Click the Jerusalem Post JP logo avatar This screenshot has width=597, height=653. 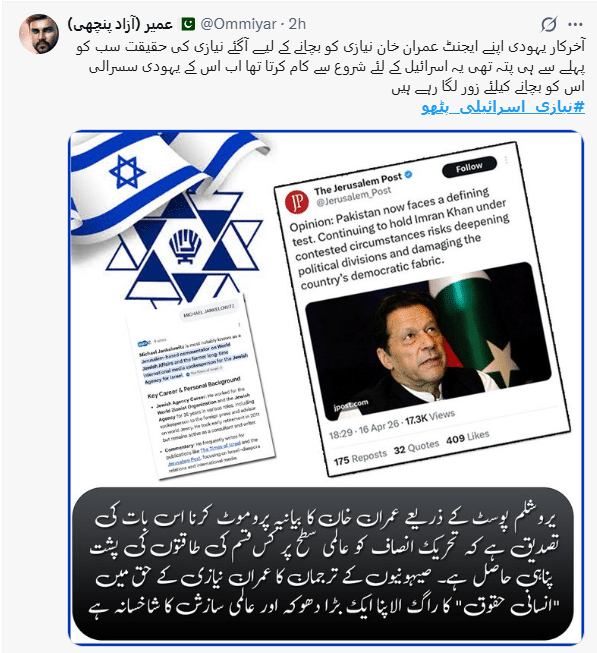pyautogui.click(x=297, y=202)
